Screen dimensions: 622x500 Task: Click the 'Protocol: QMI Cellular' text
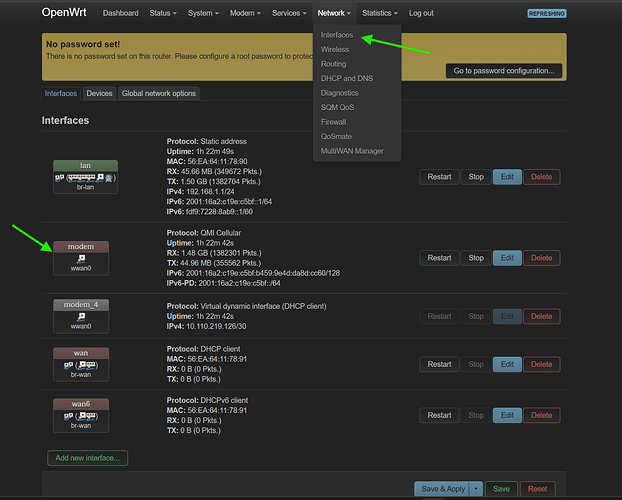[203, 233]
